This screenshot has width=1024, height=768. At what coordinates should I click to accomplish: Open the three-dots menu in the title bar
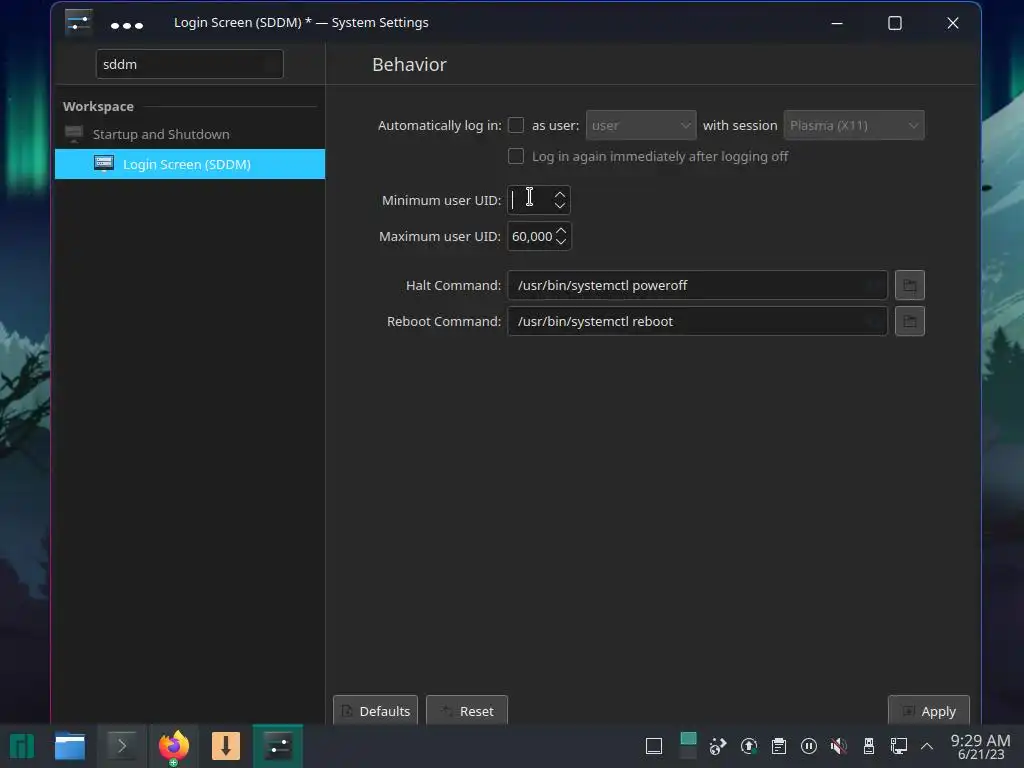click(x=127, y=25)
